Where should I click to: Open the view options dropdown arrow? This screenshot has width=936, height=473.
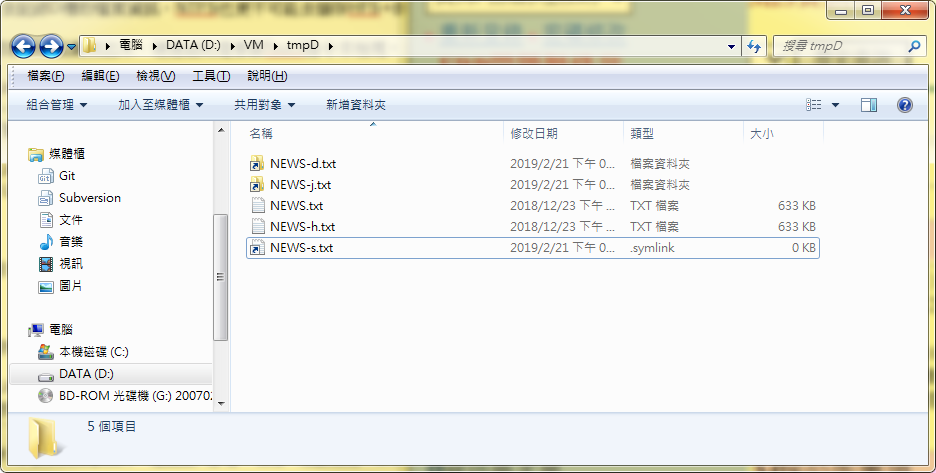click(x=835, y=105)
